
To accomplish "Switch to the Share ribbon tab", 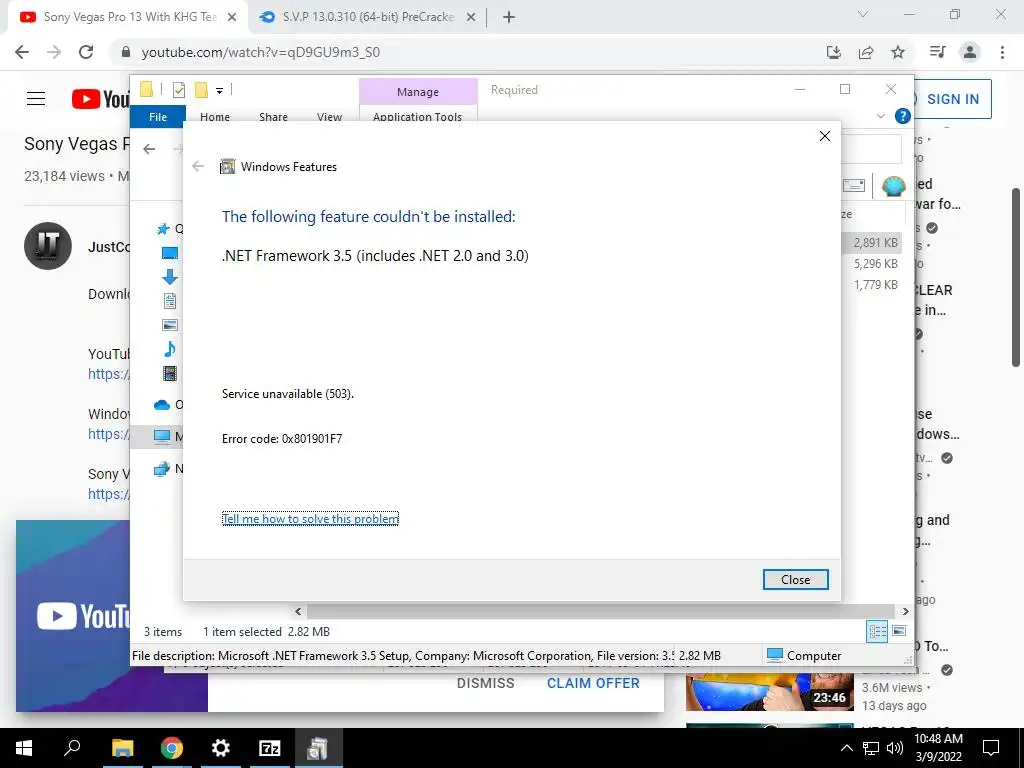I will pyautogui.click(x=273, y=117).
